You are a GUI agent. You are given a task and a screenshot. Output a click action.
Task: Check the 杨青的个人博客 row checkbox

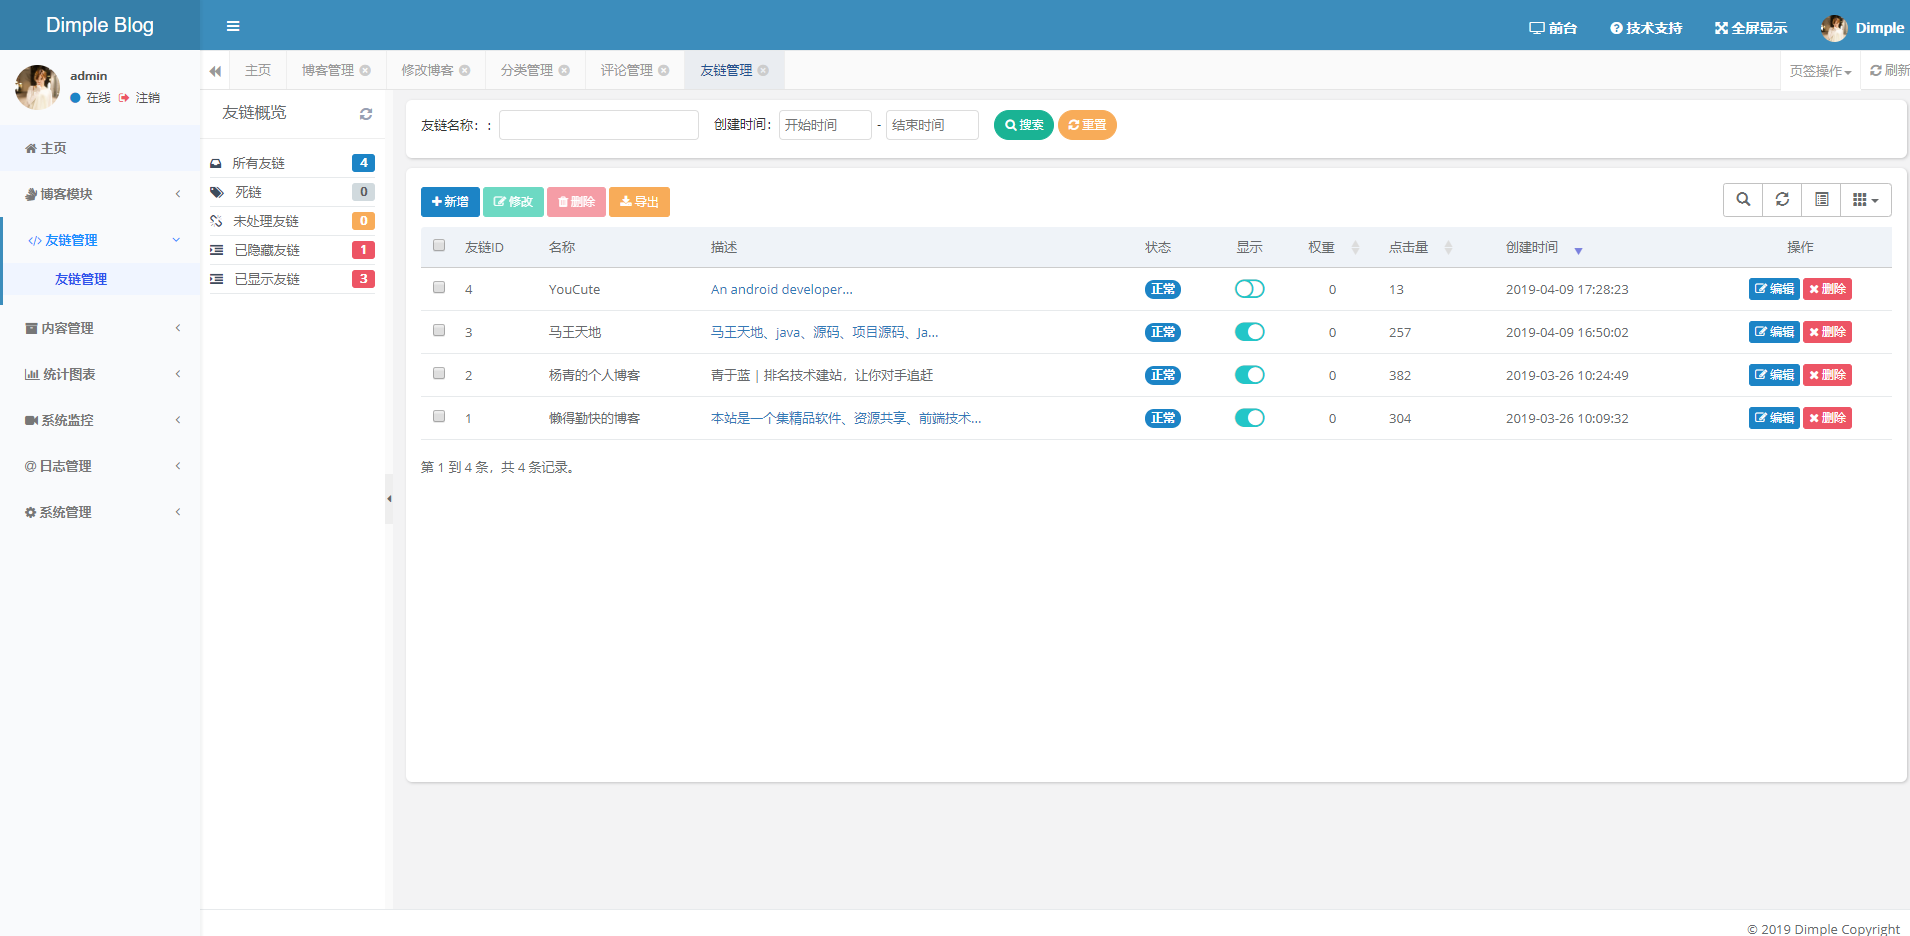(x=439, y=373)
